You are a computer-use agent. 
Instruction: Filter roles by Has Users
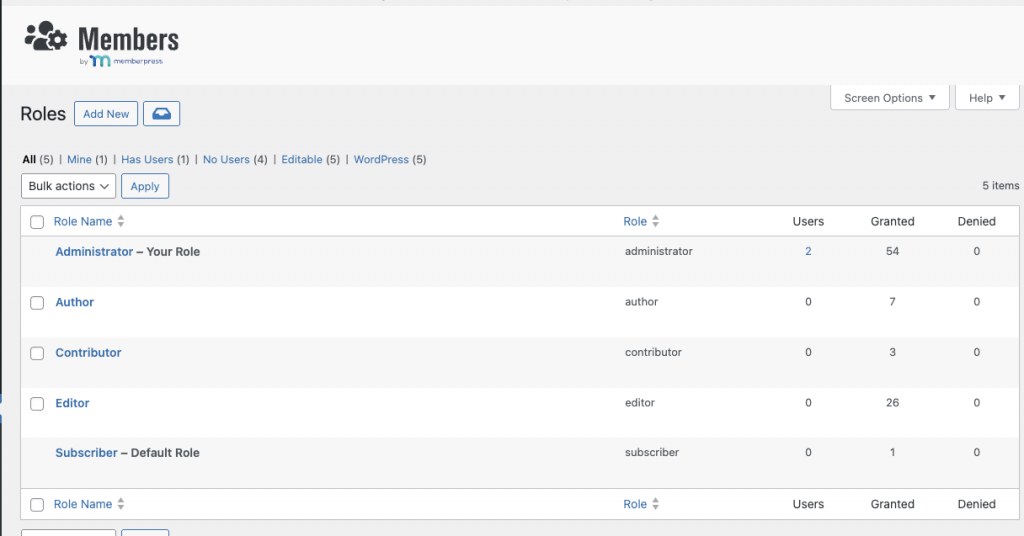pyautogui.click(x=147, y=159)
